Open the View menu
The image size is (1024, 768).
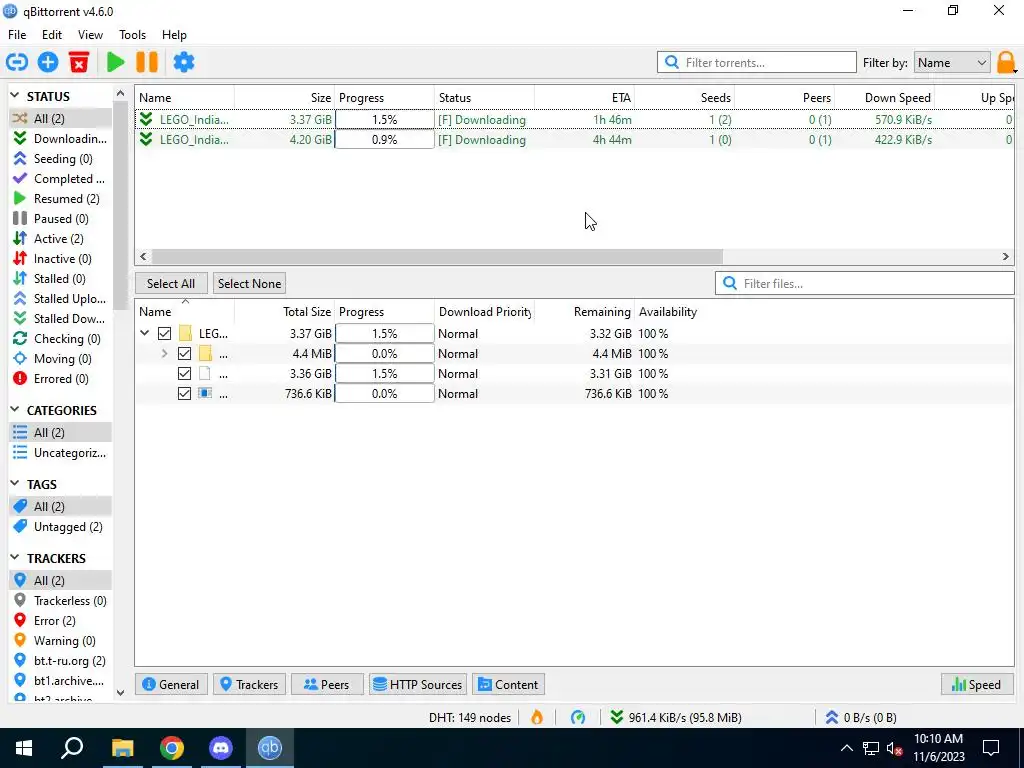[90, 35]
